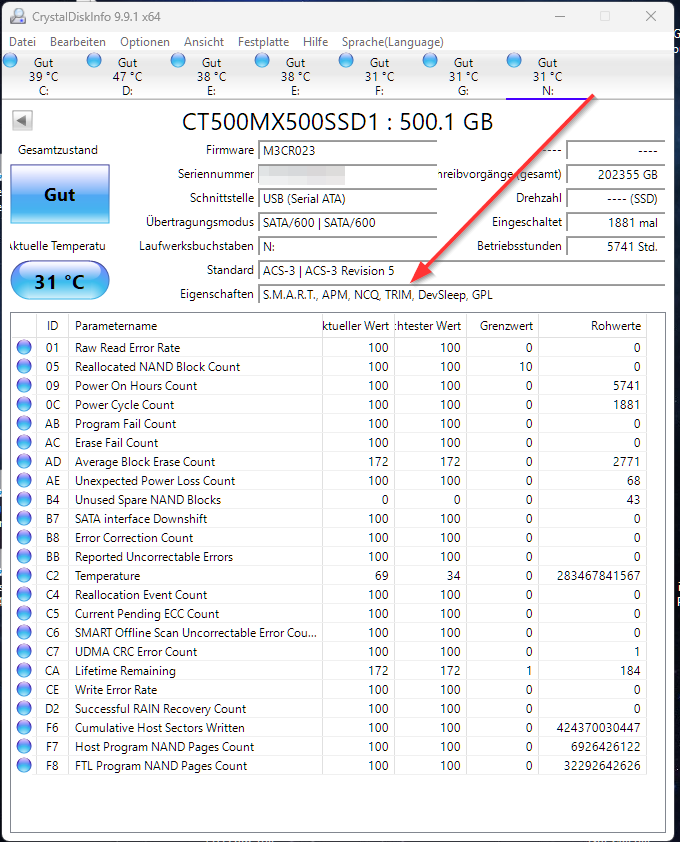Click status icon for Cumulative Host Sectors Written
This screenshot has height=842, width=680.
click(x=24, y=727)
